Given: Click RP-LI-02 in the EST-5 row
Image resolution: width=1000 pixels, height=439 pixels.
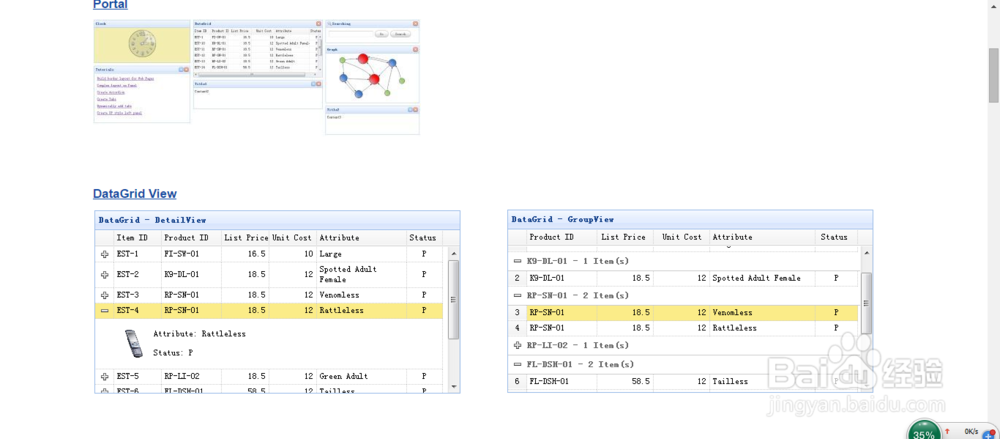Looking at the screenshot, I should 191,376.
